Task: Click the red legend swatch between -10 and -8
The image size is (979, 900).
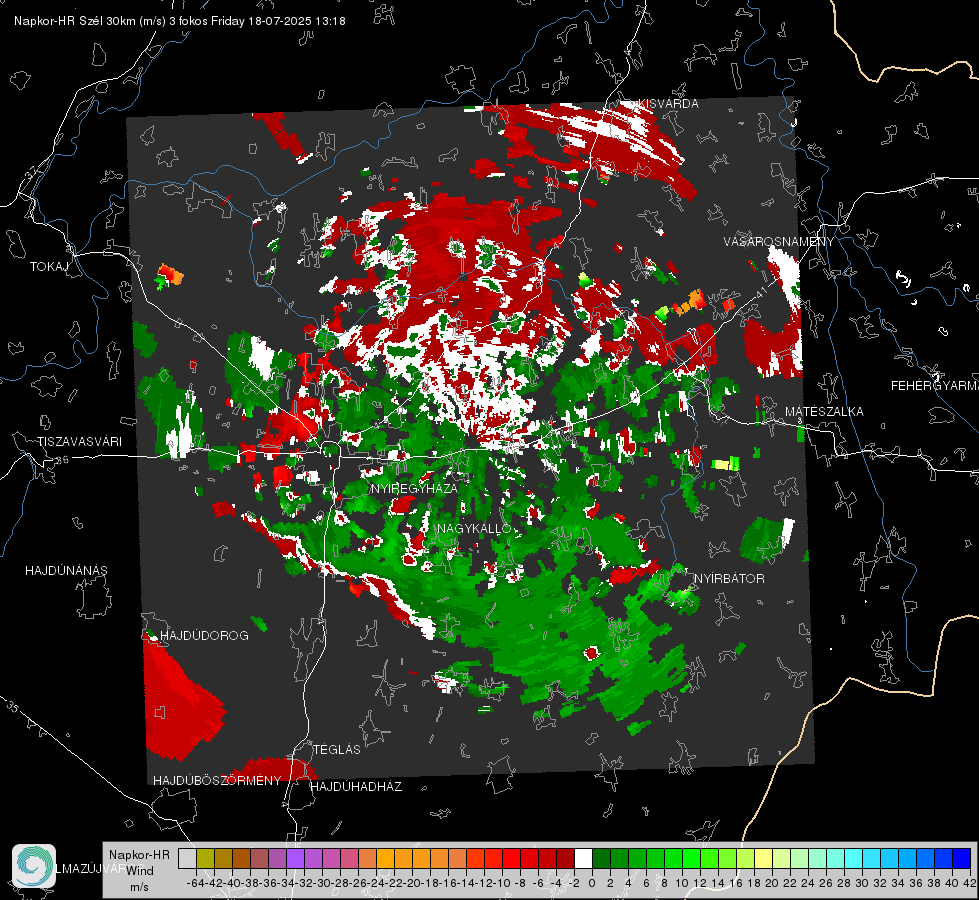Action: (511, 858)
